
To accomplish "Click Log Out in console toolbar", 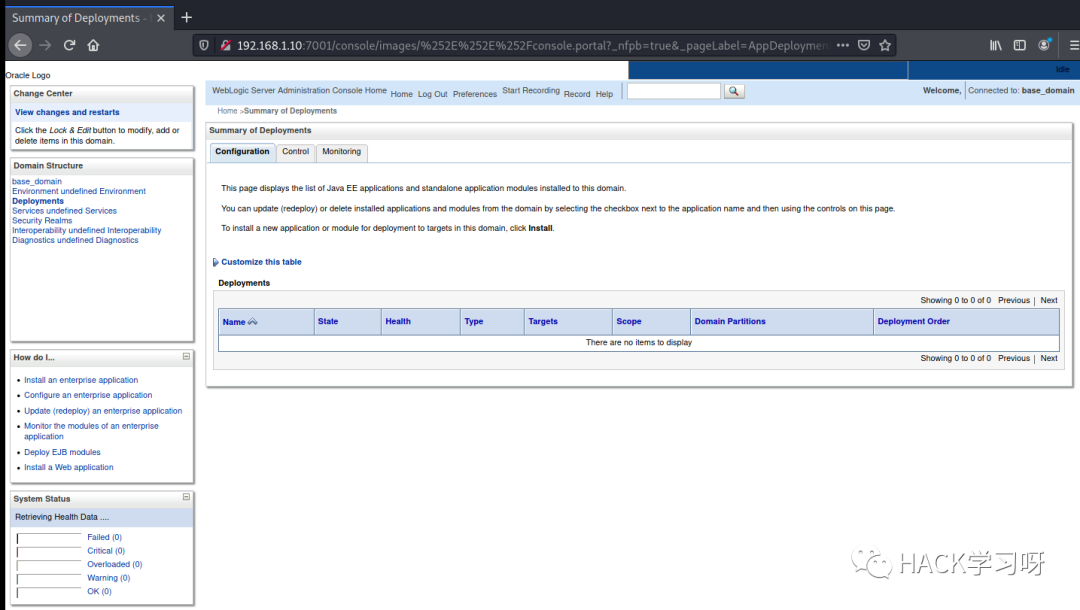I will [433, 94].
